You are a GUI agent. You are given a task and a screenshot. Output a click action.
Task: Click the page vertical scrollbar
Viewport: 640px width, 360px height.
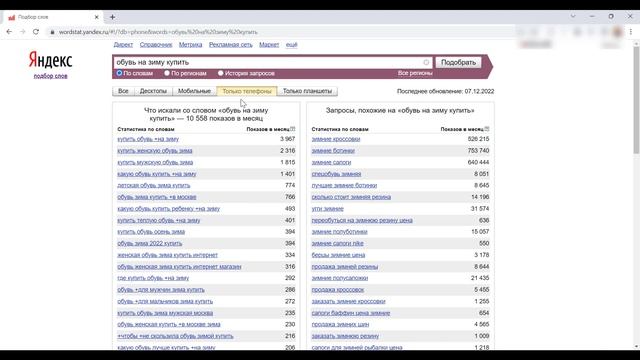point(636,100)
